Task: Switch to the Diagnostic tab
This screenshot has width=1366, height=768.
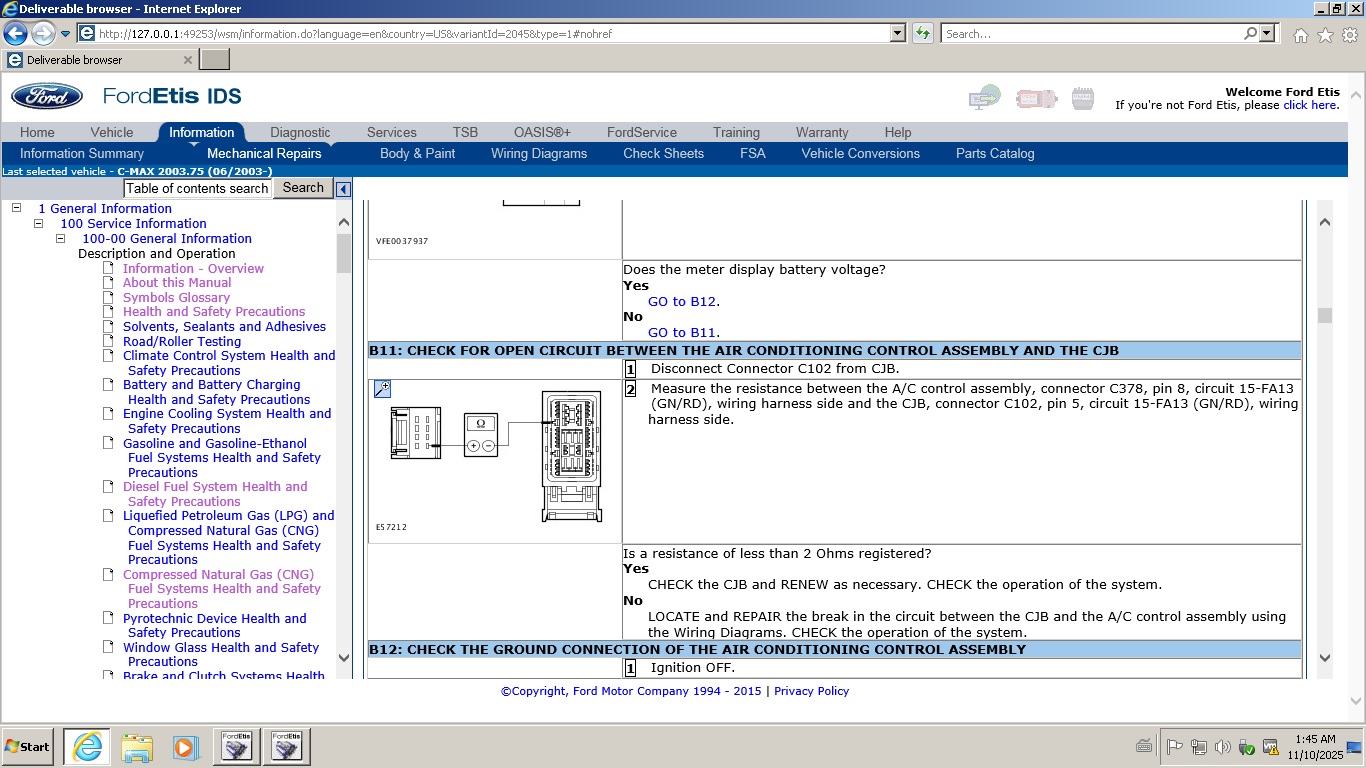Action: [300, 132]
